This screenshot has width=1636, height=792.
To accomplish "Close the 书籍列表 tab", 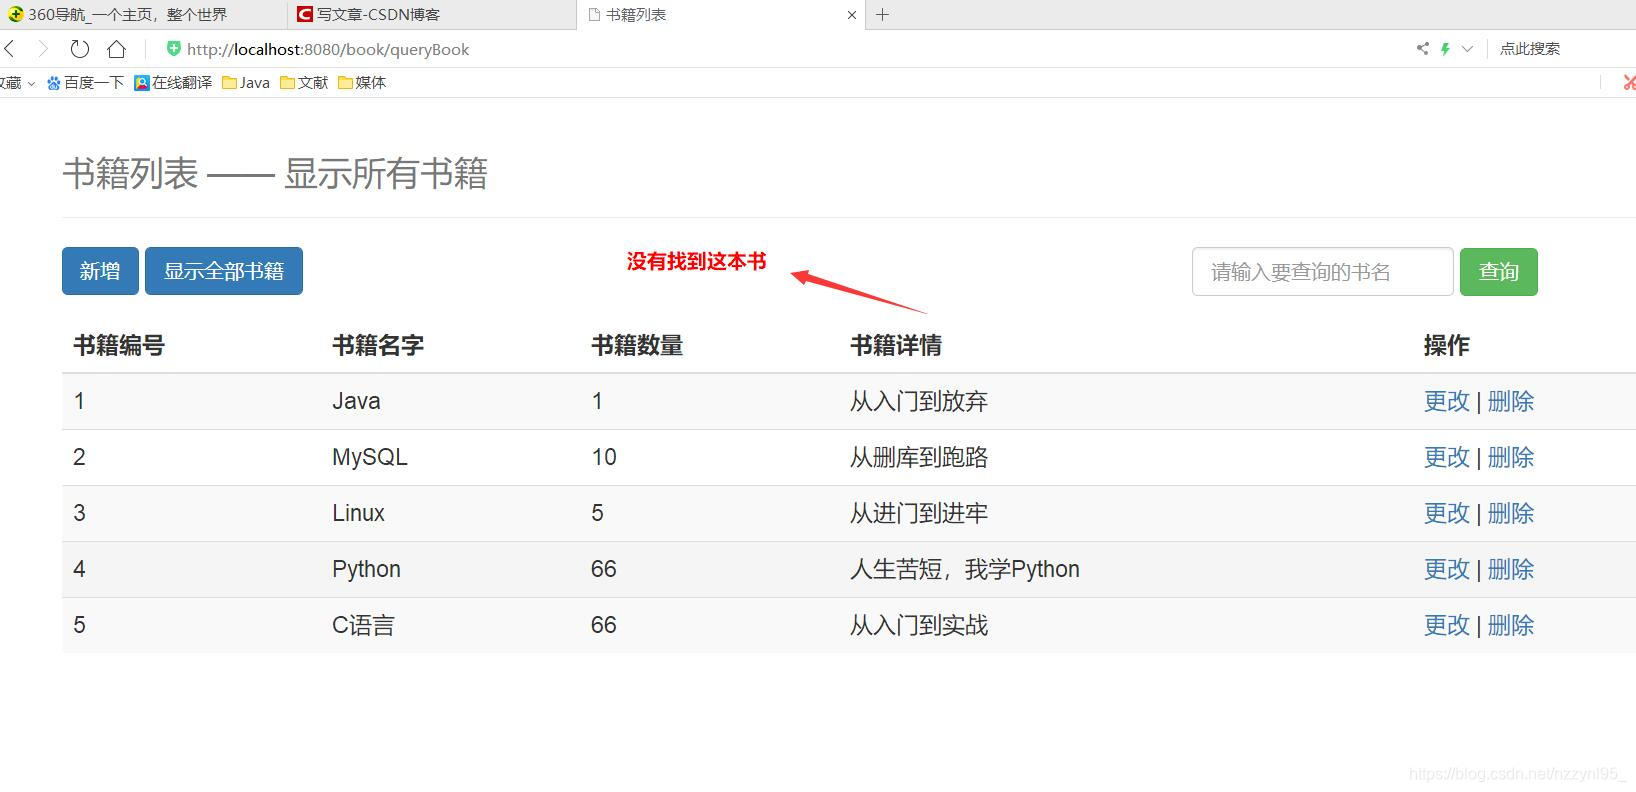I will point(852,15).
